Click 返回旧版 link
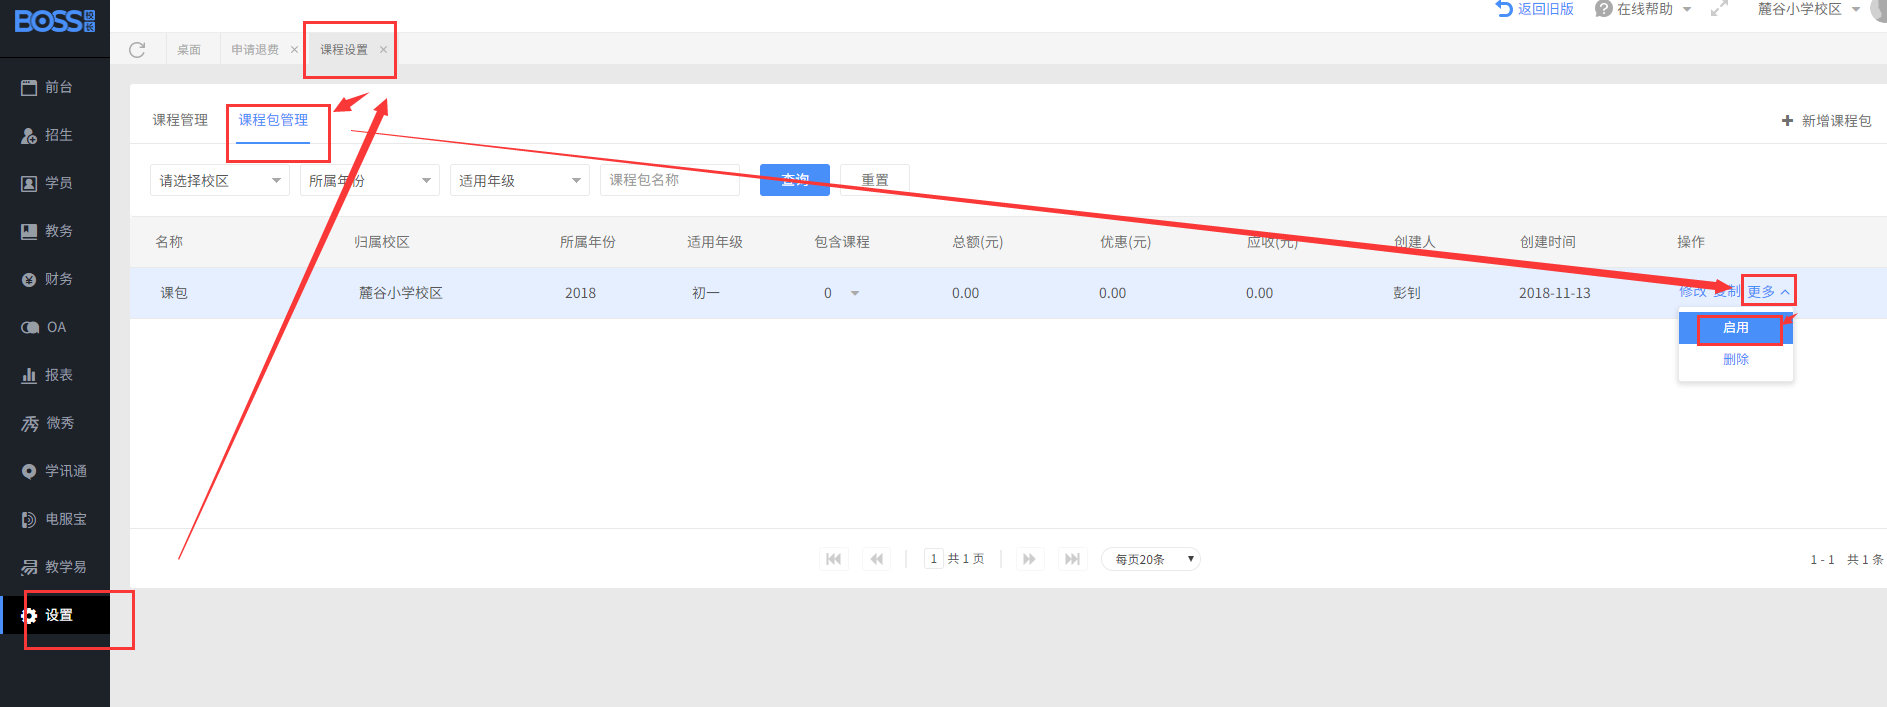1887x707 pixels. pos(1535,9)
